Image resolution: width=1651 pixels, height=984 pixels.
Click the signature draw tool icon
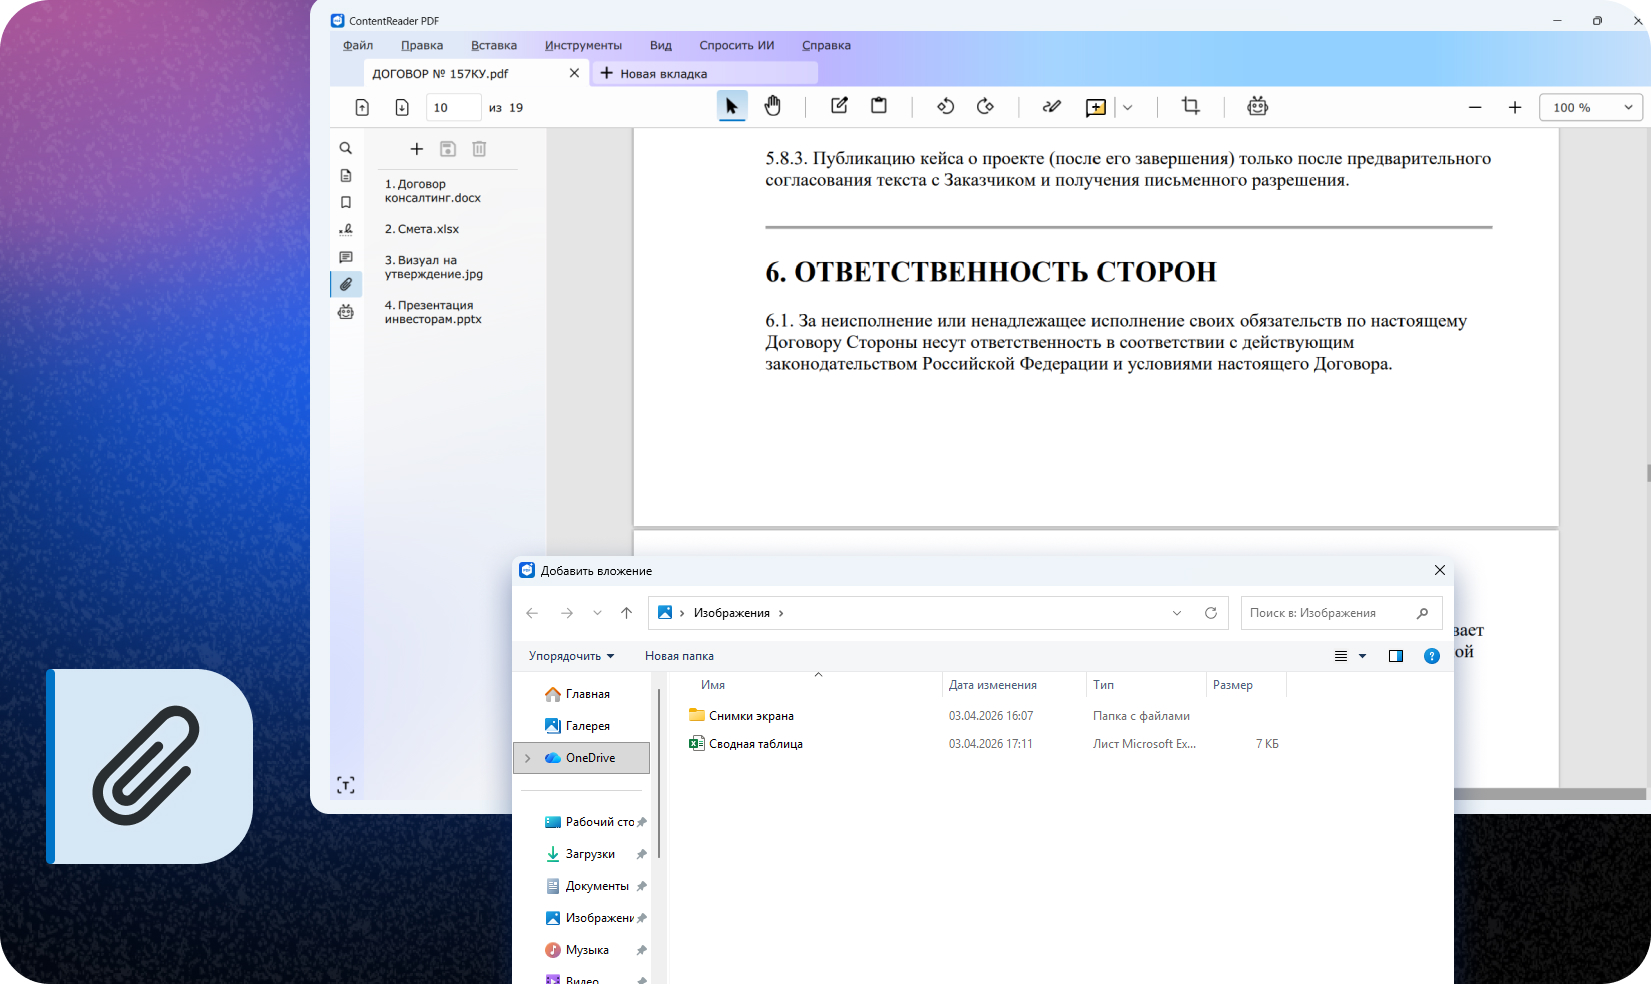tap(1051, 106)
